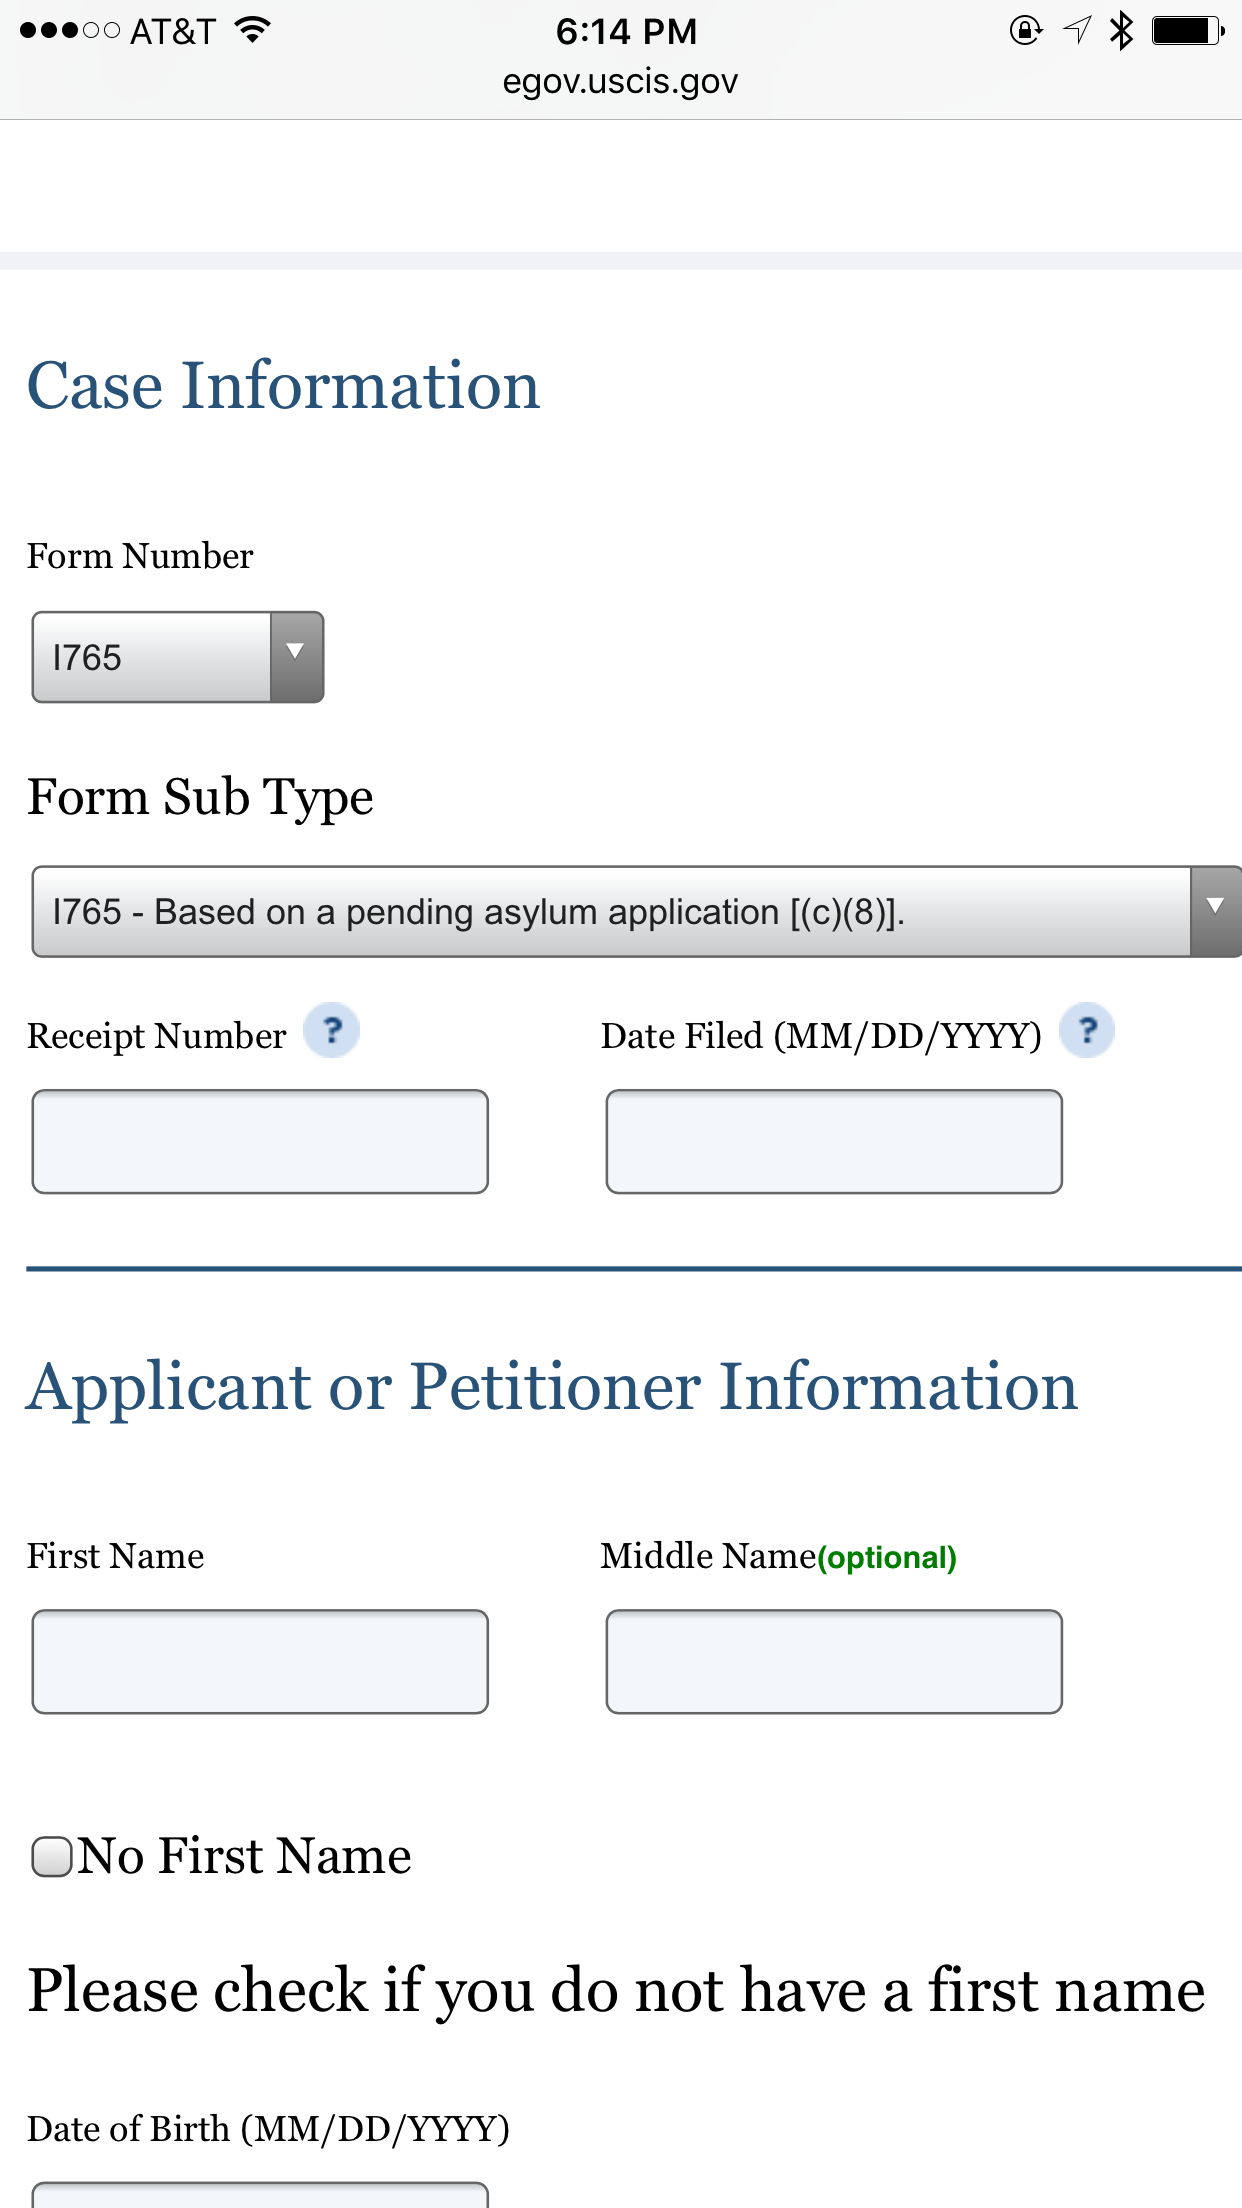Screen dimensions: 1242x2208
Task: Tap the 6:14 PM status bar clock
Action: click(626, 31)
